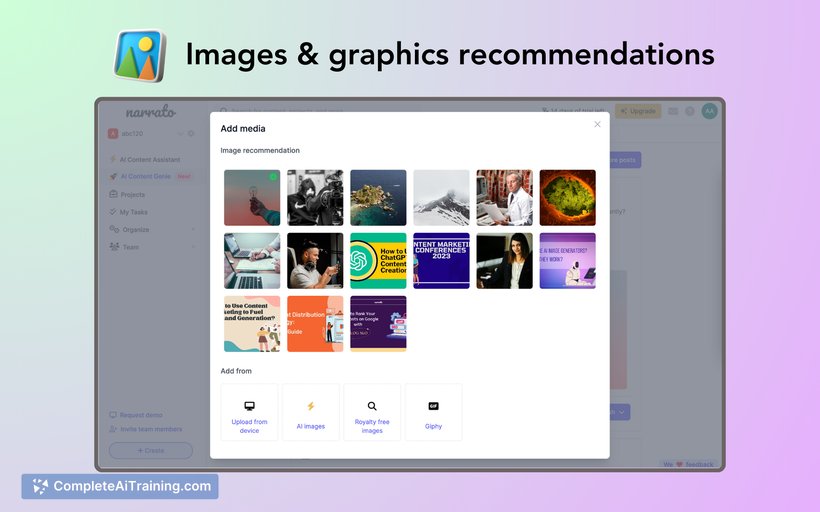Open AI Content Assistant in sidebar
Image resolution: width=820 pixels, height=512 pixels.
tap(150, 160)
